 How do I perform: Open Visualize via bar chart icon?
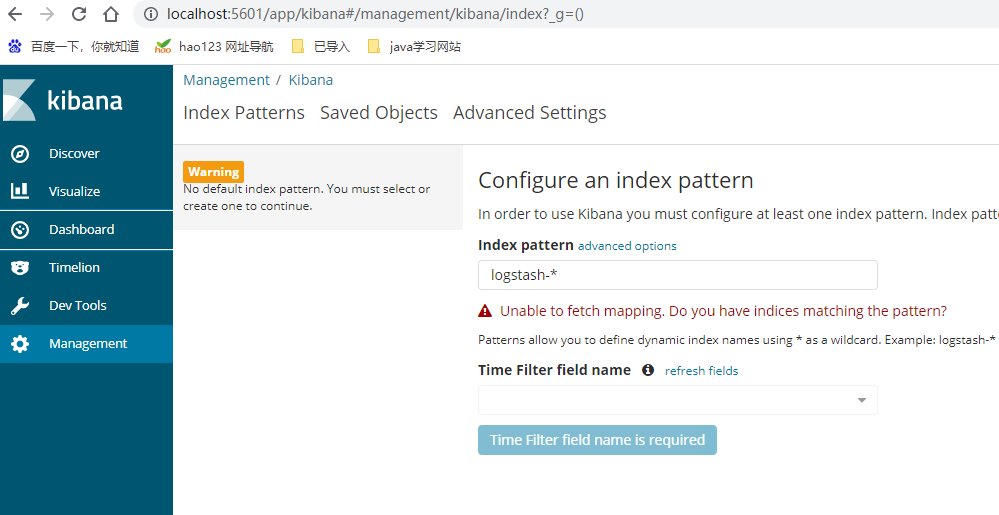tap(20, 191)
